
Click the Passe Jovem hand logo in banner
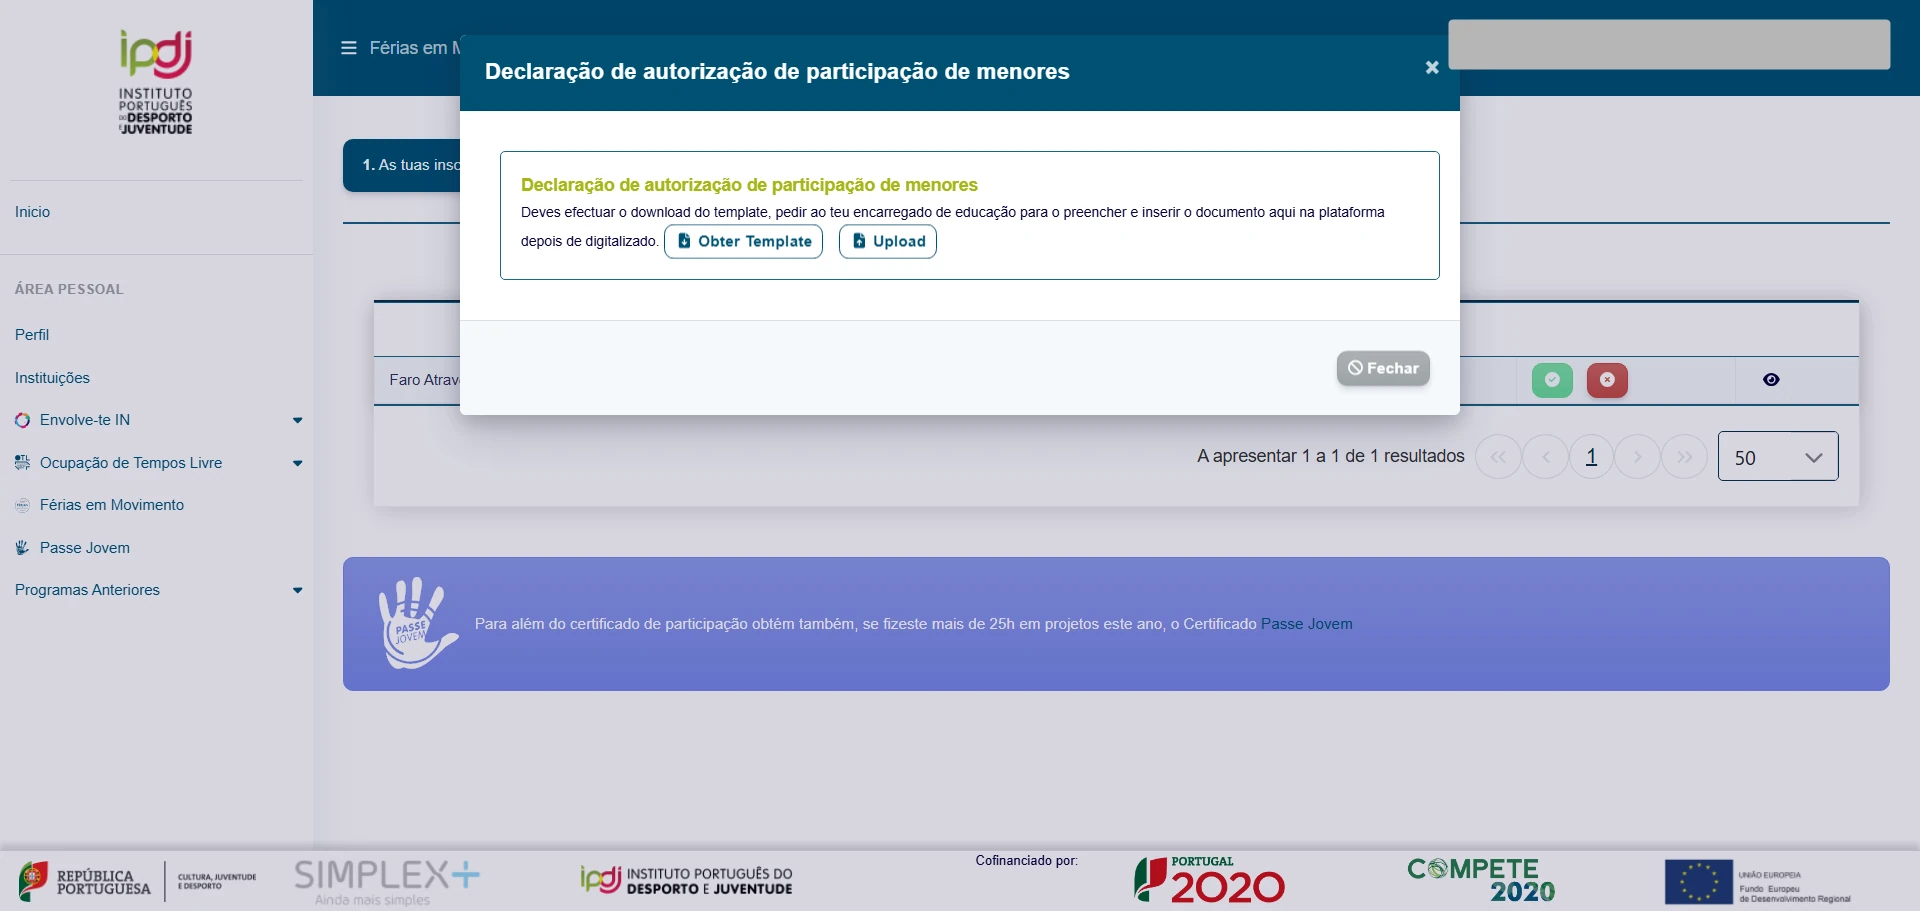coord(417,623)
